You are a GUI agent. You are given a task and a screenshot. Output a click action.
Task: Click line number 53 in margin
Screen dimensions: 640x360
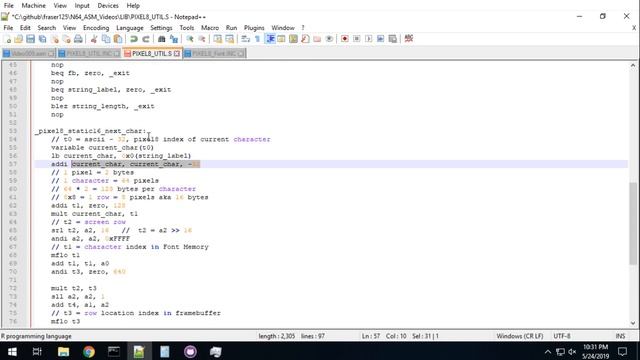[13, 131]
